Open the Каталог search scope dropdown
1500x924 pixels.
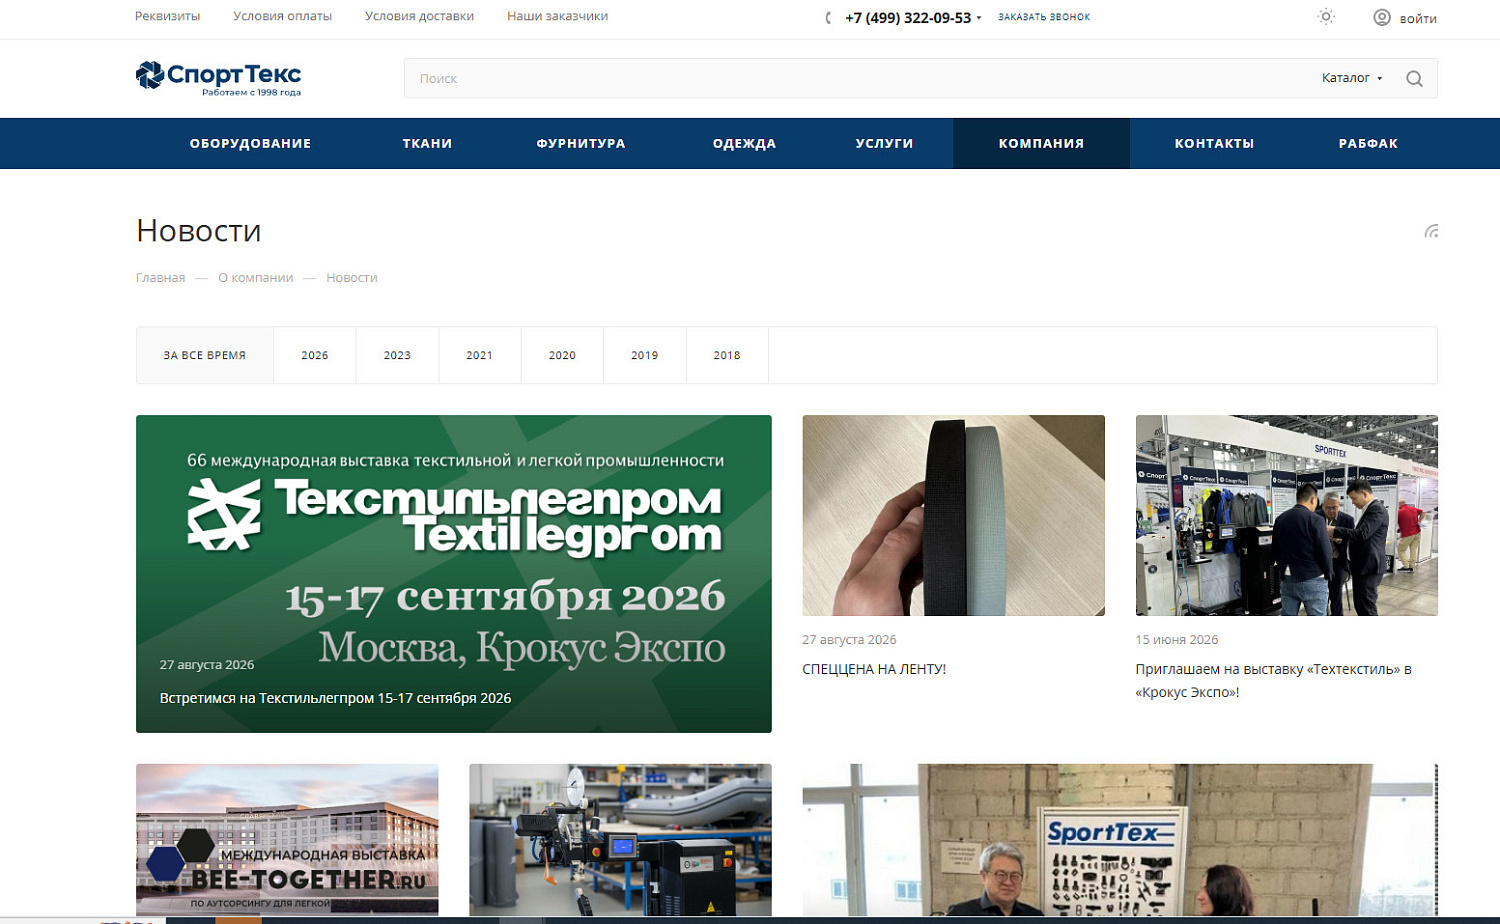click(x=1352, y=78)
